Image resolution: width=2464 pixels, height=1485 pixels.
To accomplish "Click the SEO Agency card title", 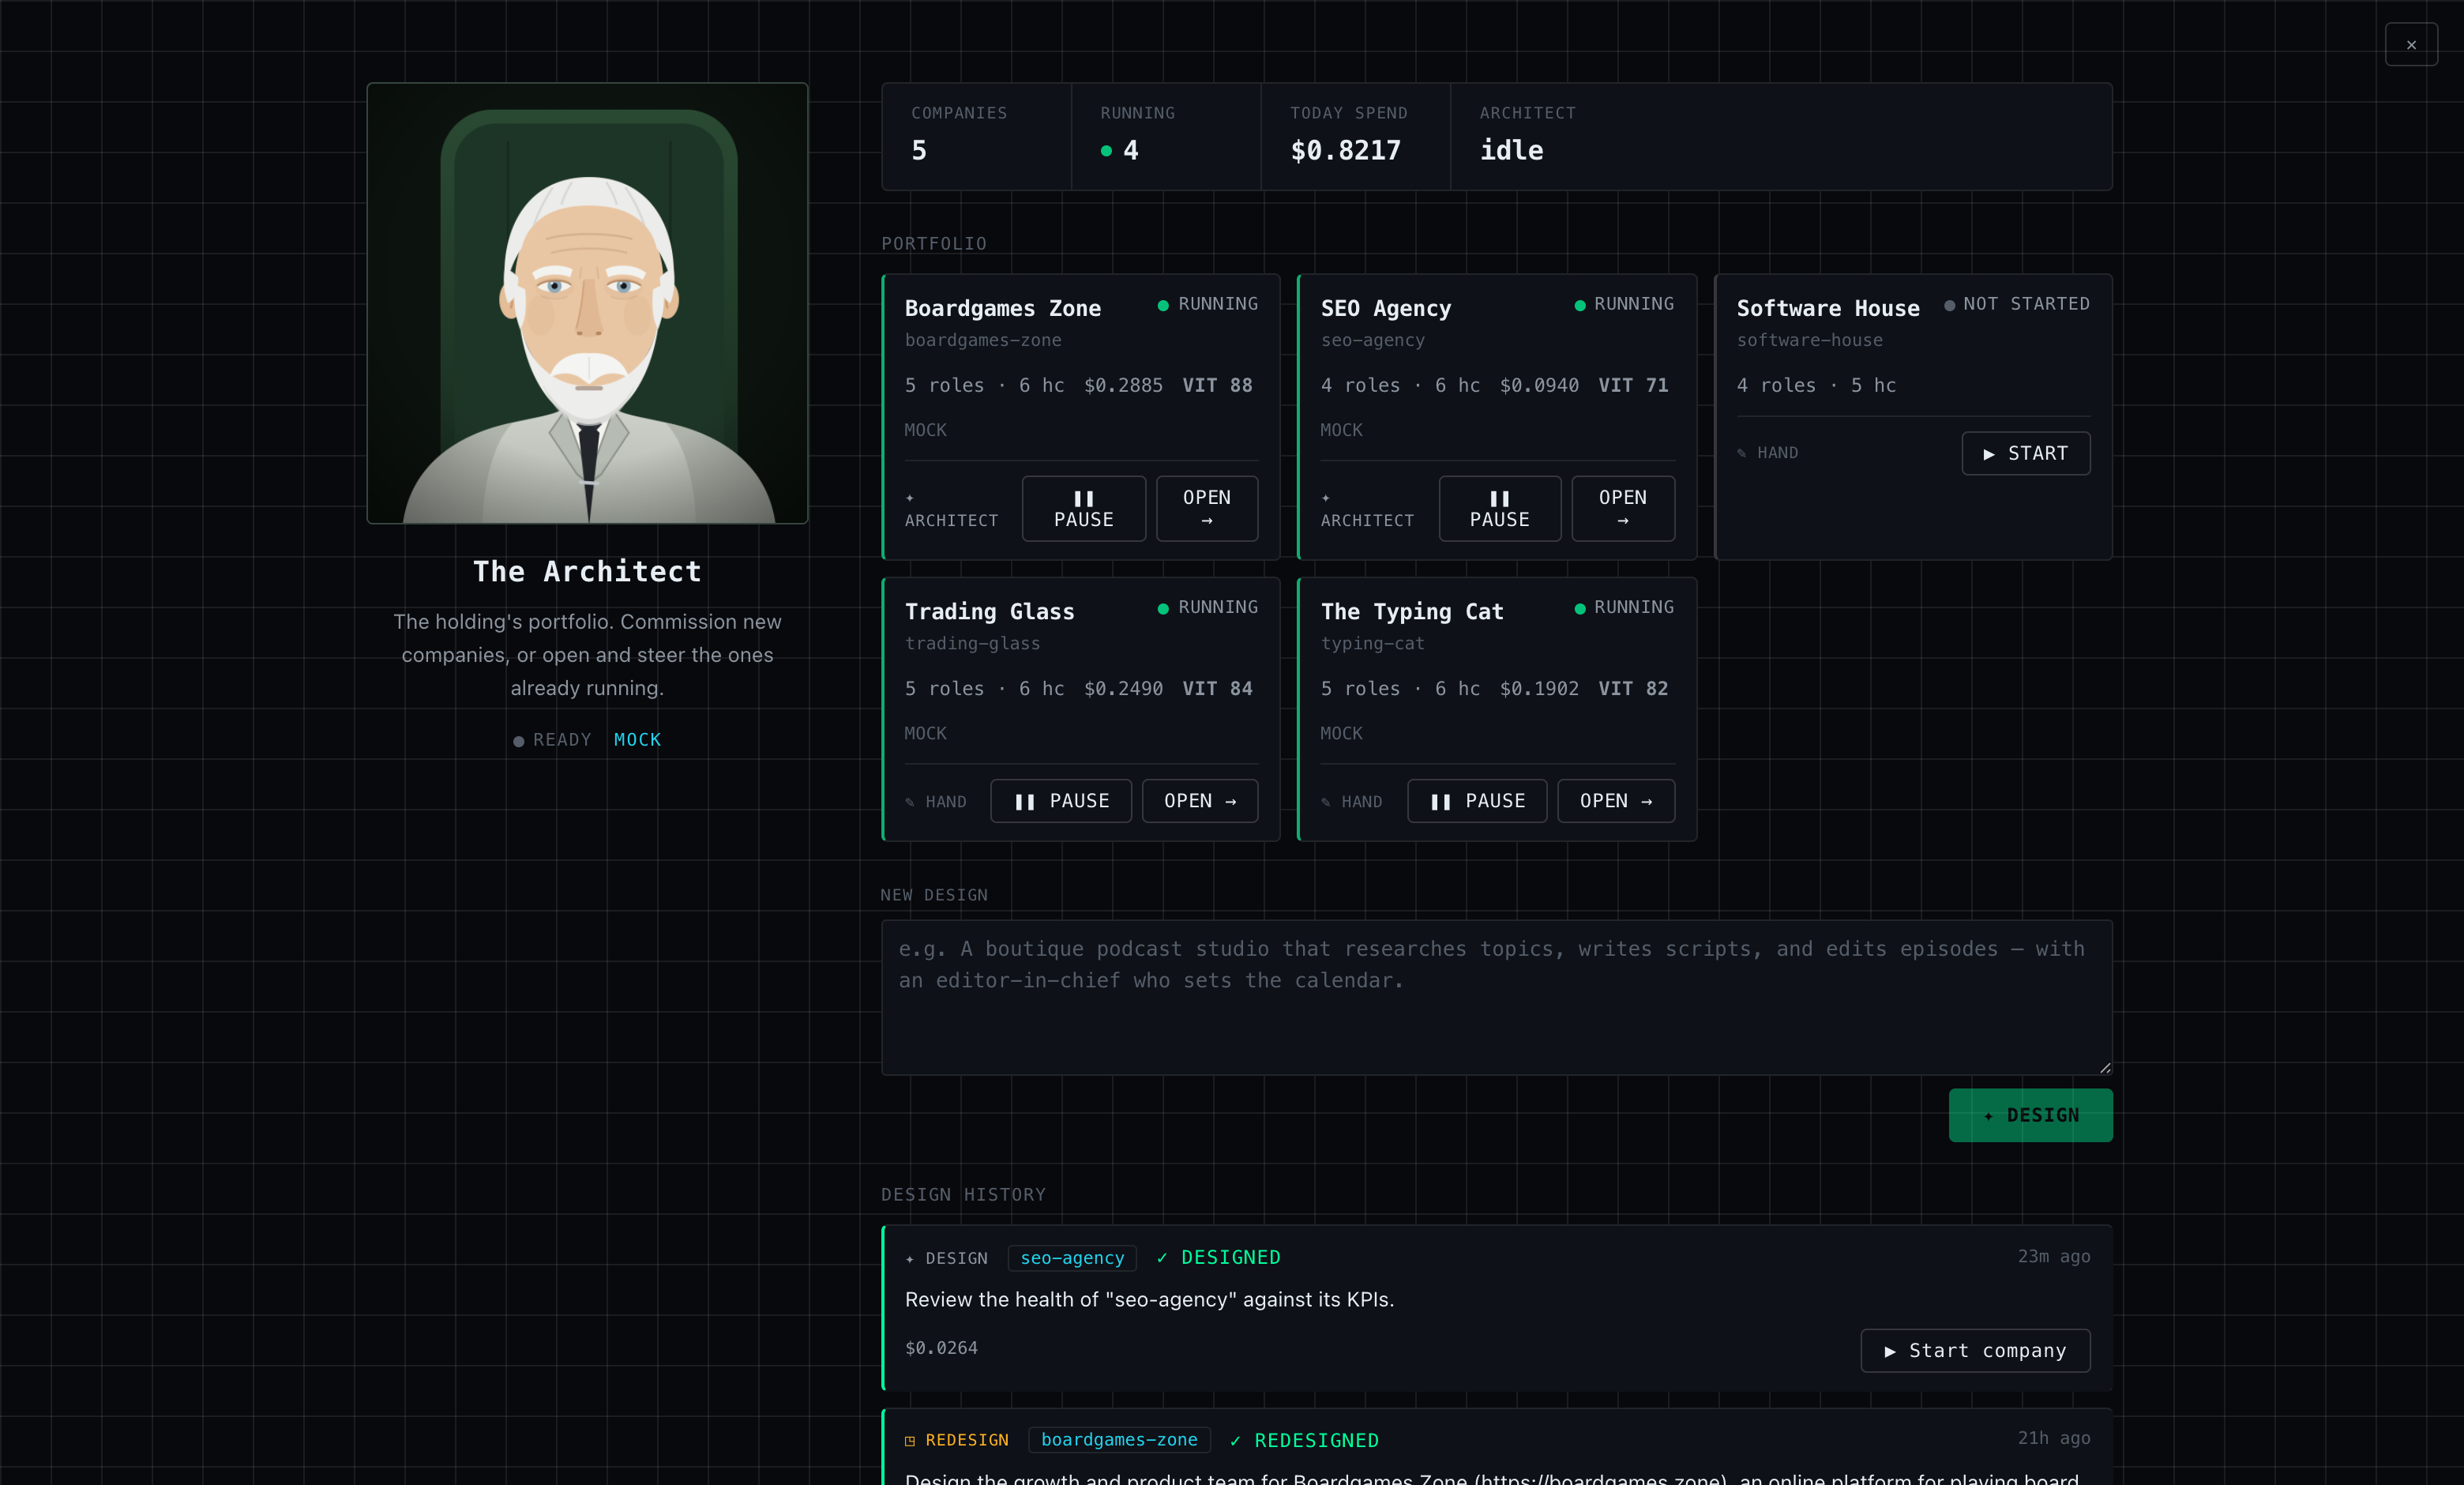I will [1385, 308].
